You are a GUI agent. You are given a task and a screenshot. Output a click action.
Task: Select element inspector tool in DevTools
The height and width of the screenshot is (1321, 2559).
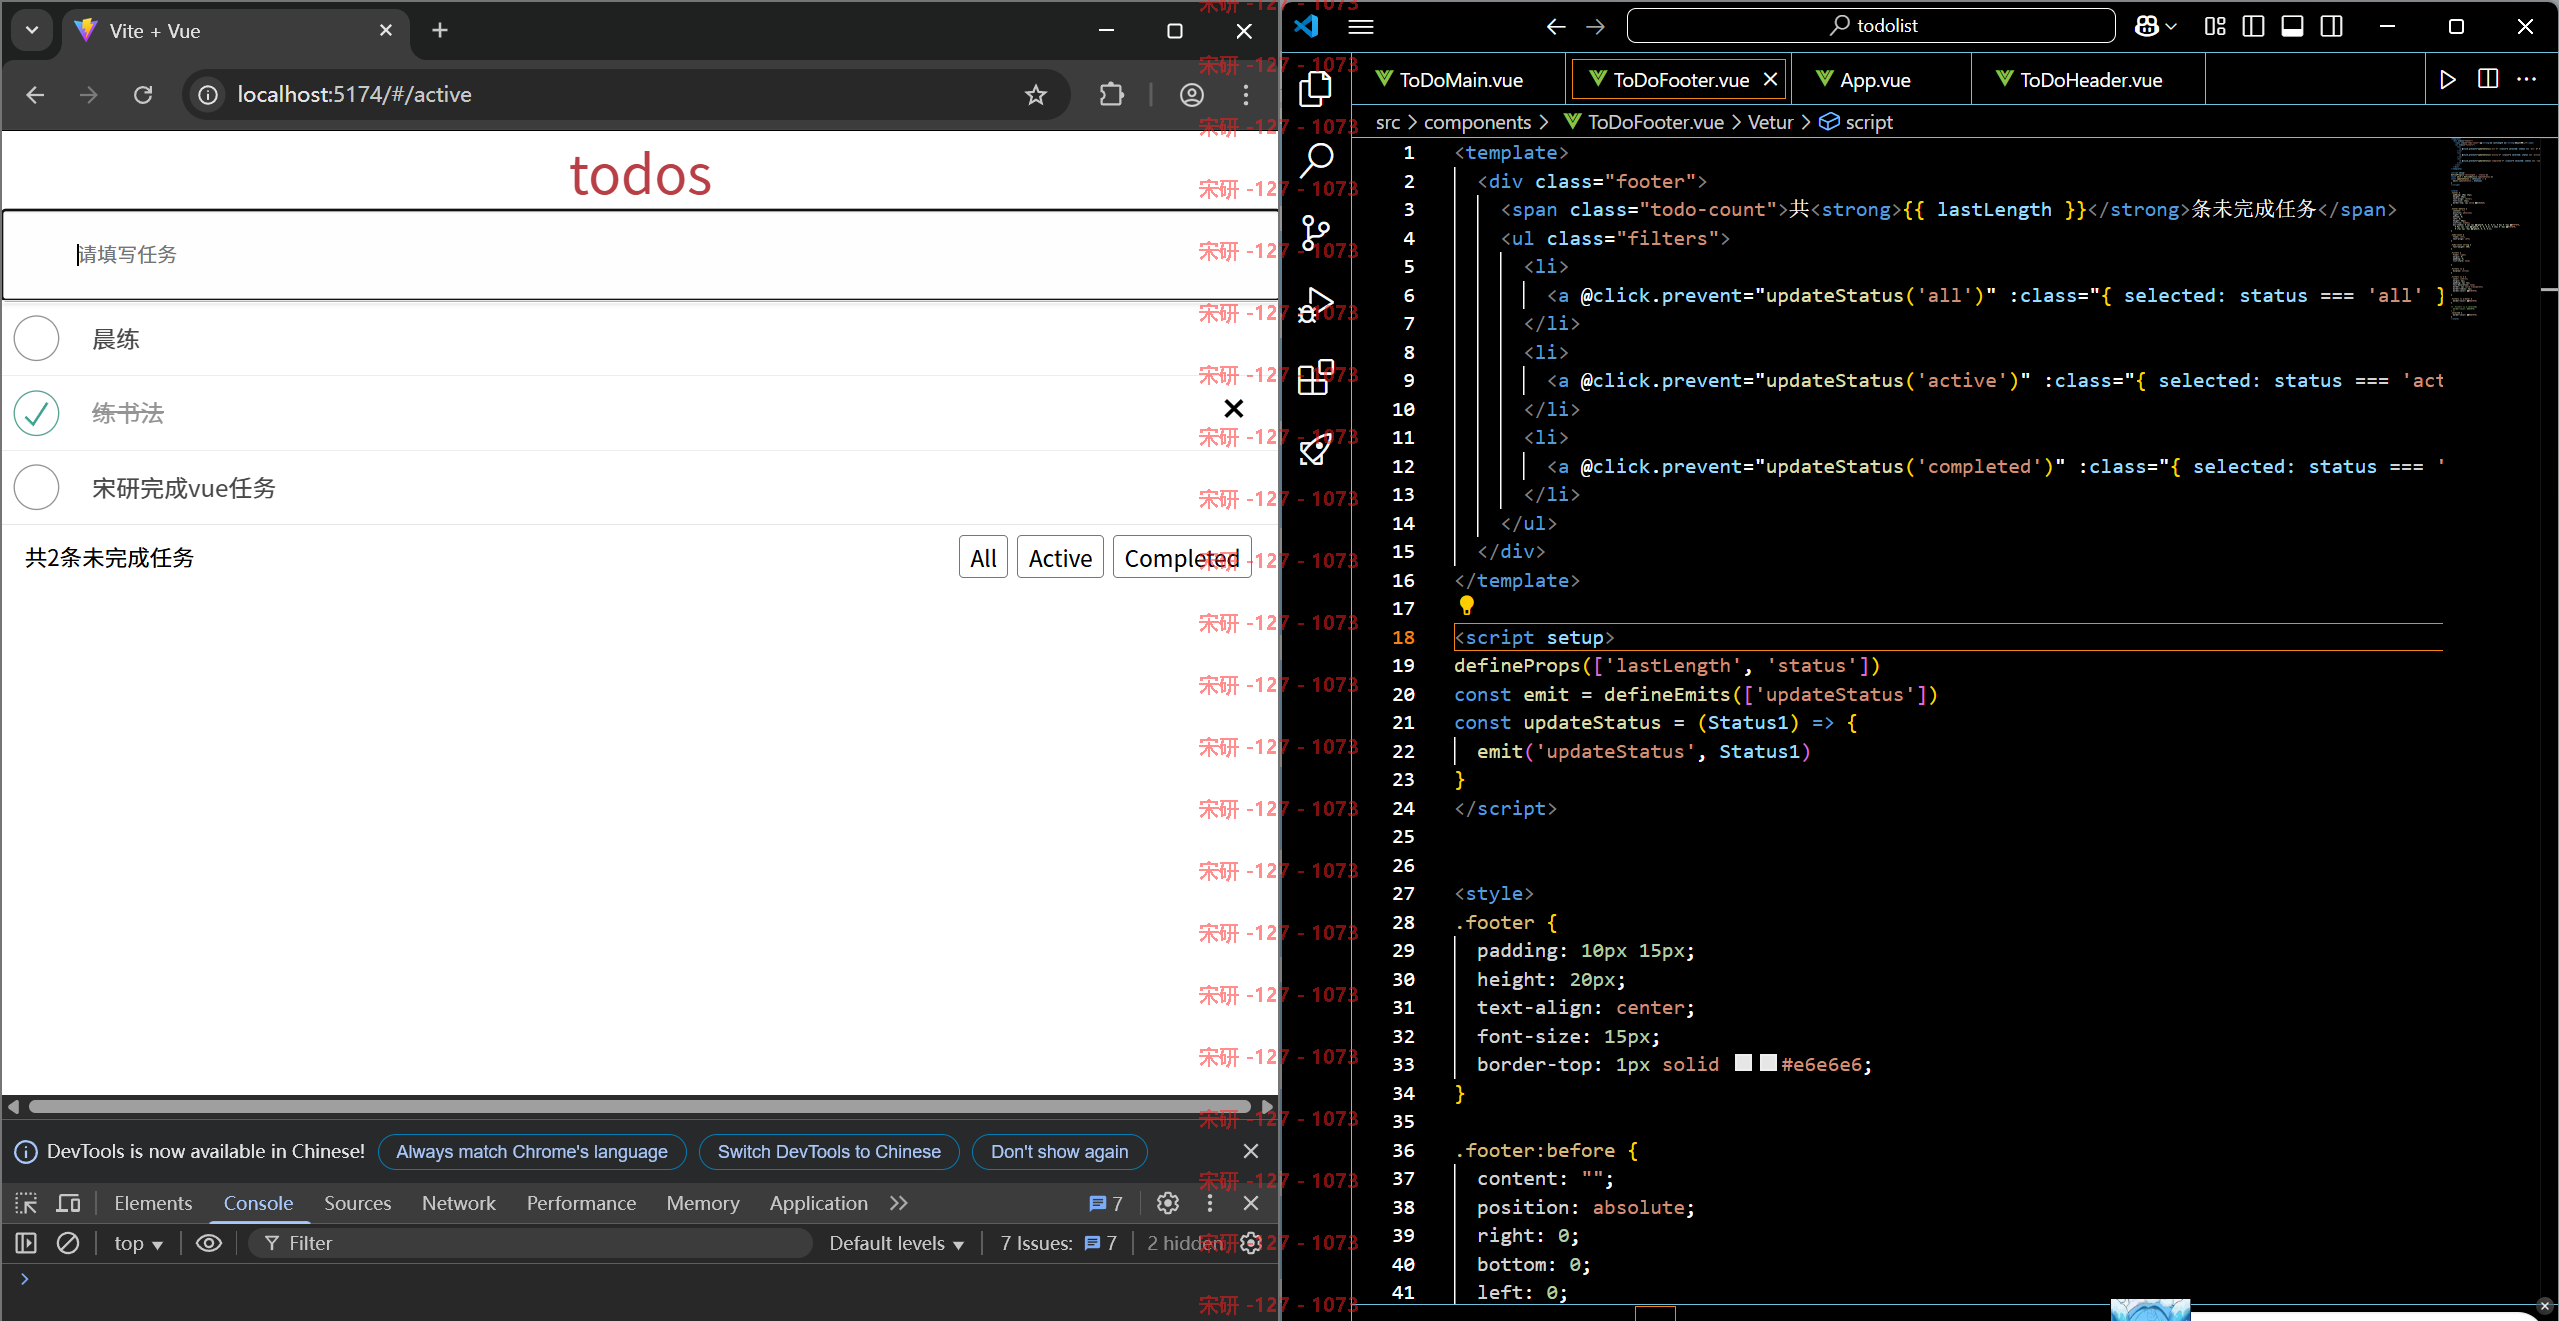tap(26, 1203)
